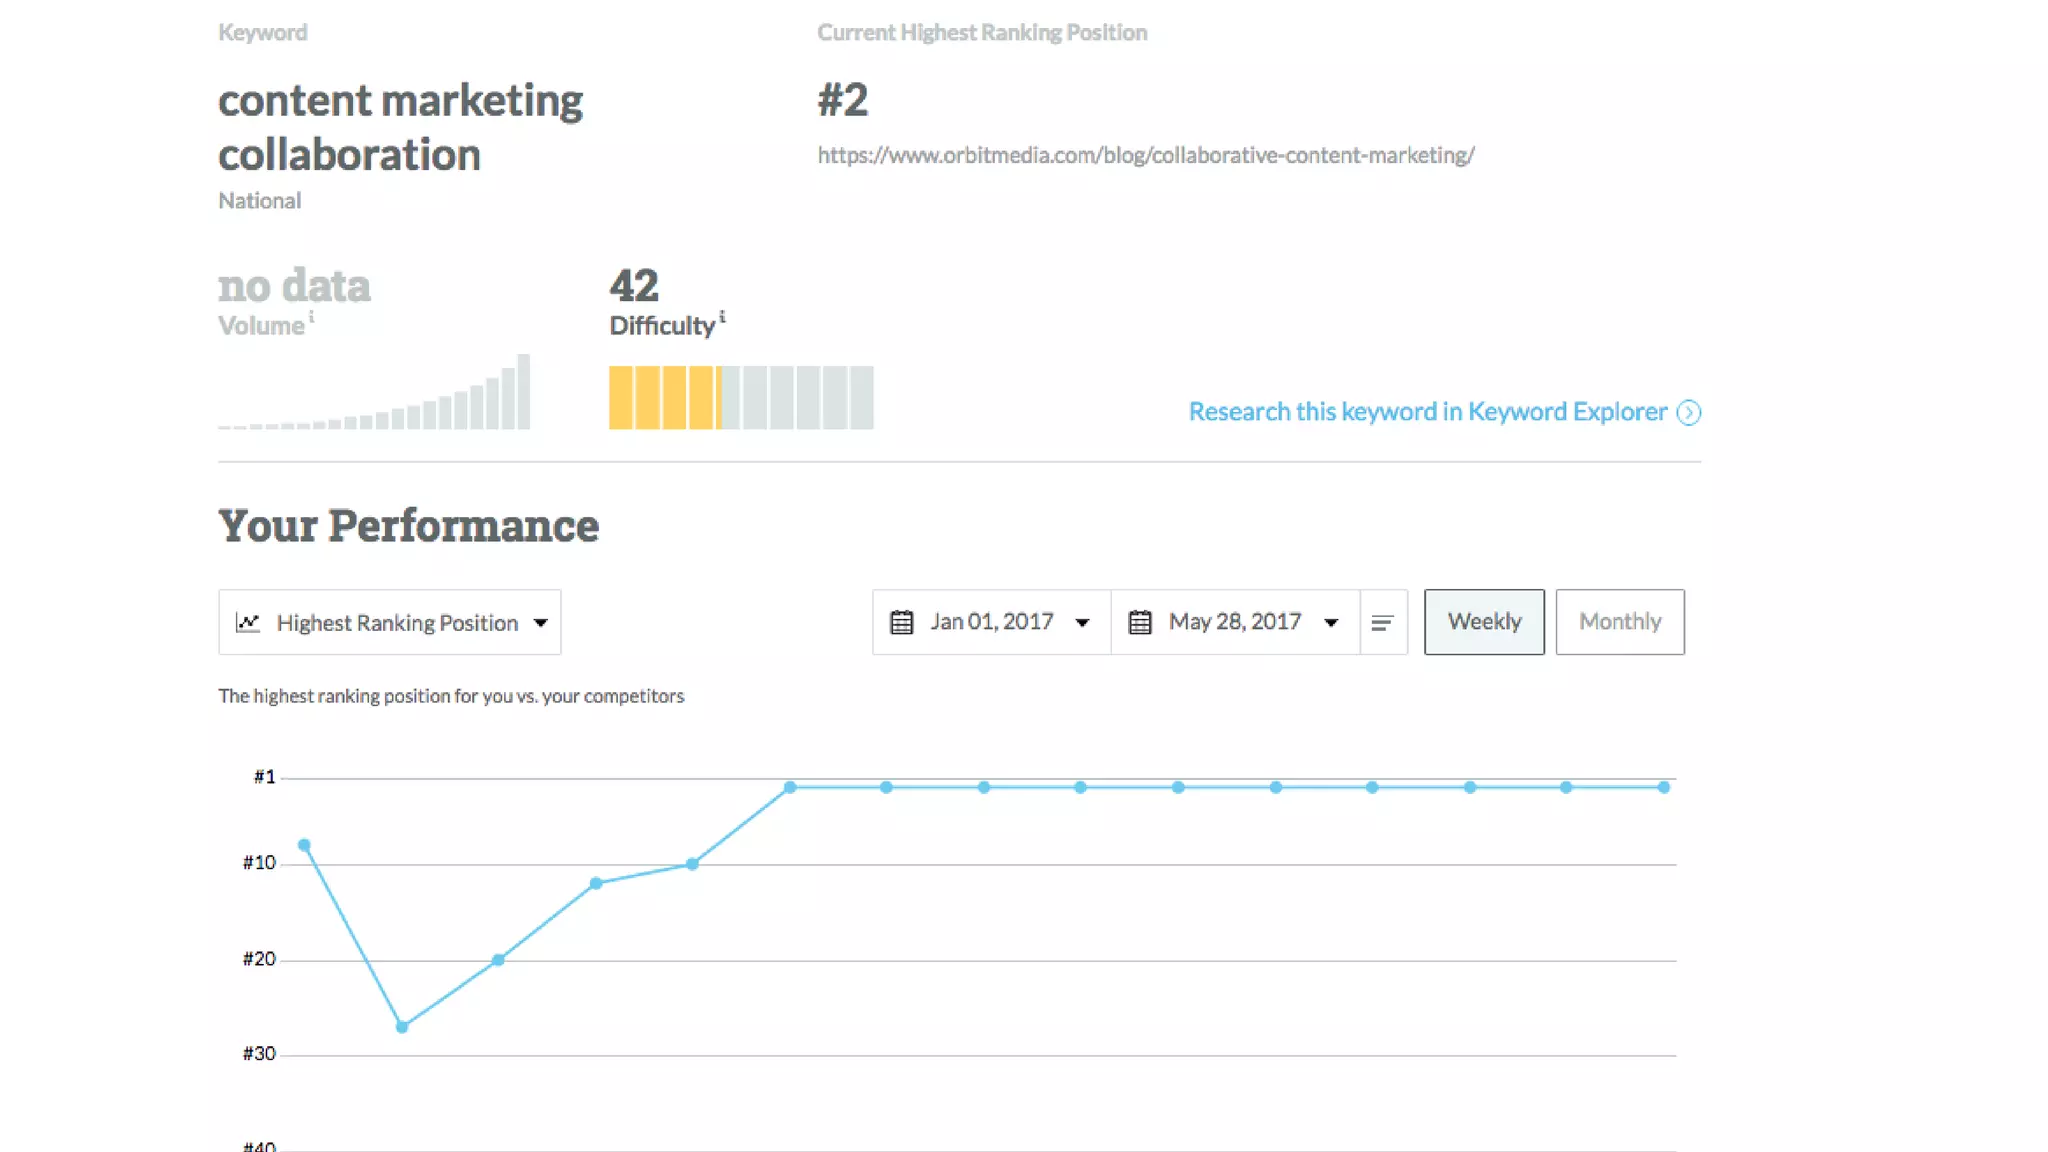This screenshot has height=1152, width=2048.
Task: Click the lowest data point near #30
Action: 402,1027
